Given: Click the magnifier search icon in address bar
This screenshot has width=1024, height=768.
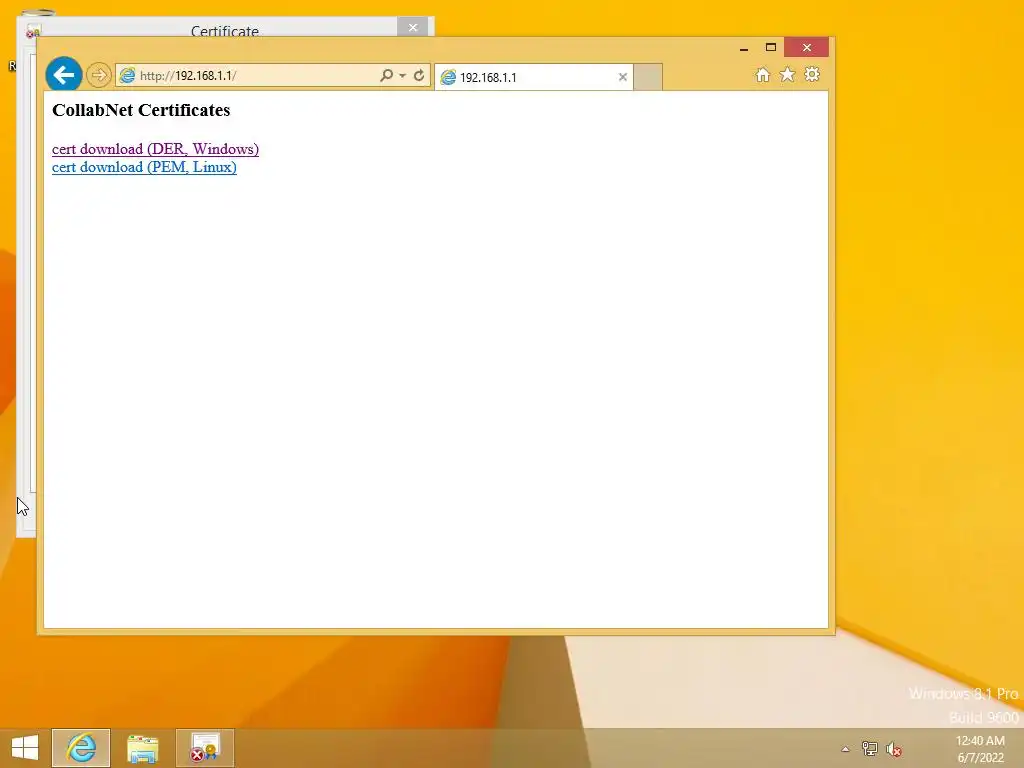Looking at the screenshot, I should point(387,75).
